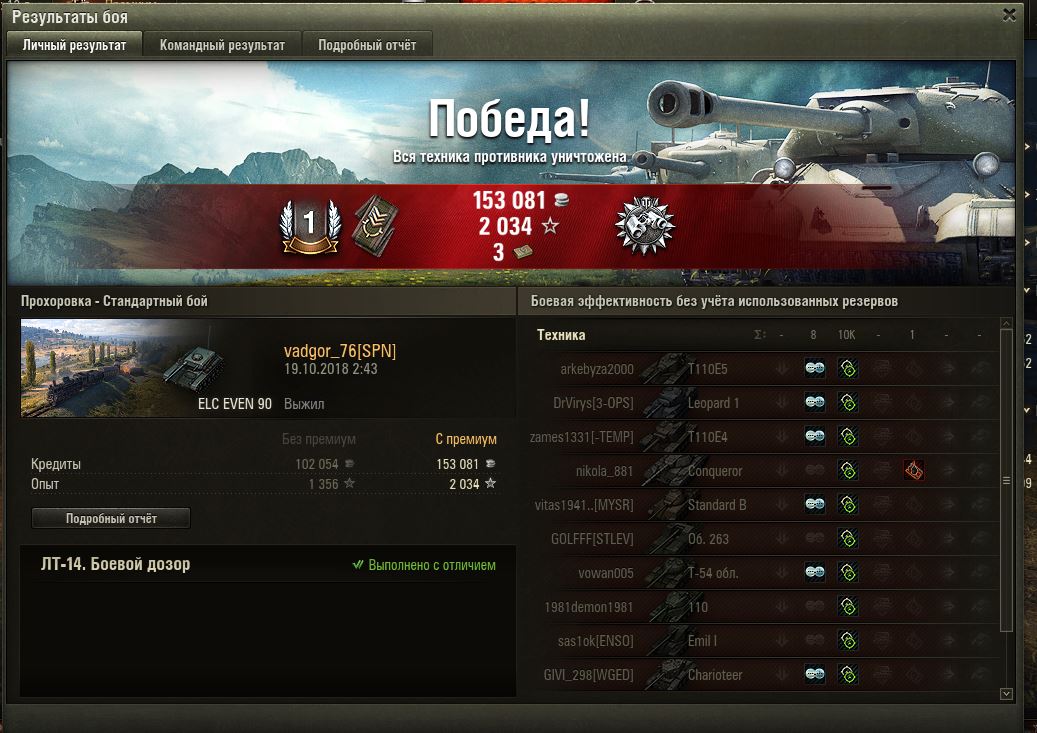
Task: Select the Личный результат tab
Action: pyautogui.click(x=74, y=44)
